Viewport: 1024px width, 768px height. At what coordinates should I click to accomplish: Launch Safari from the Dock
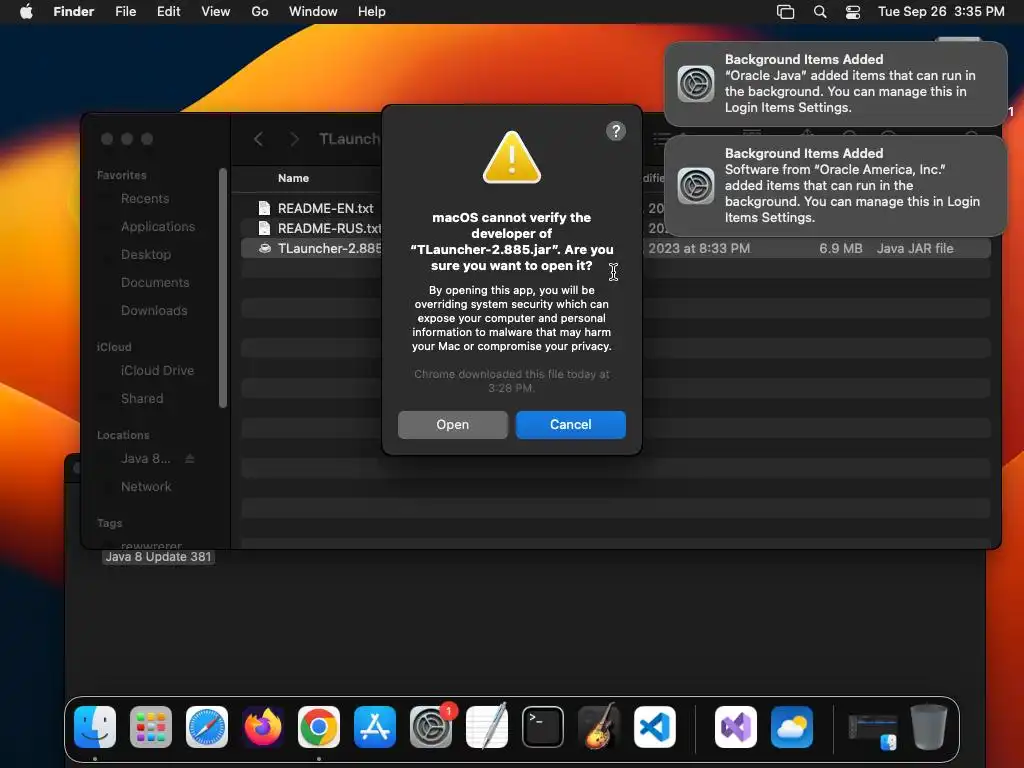click(207, 727)
